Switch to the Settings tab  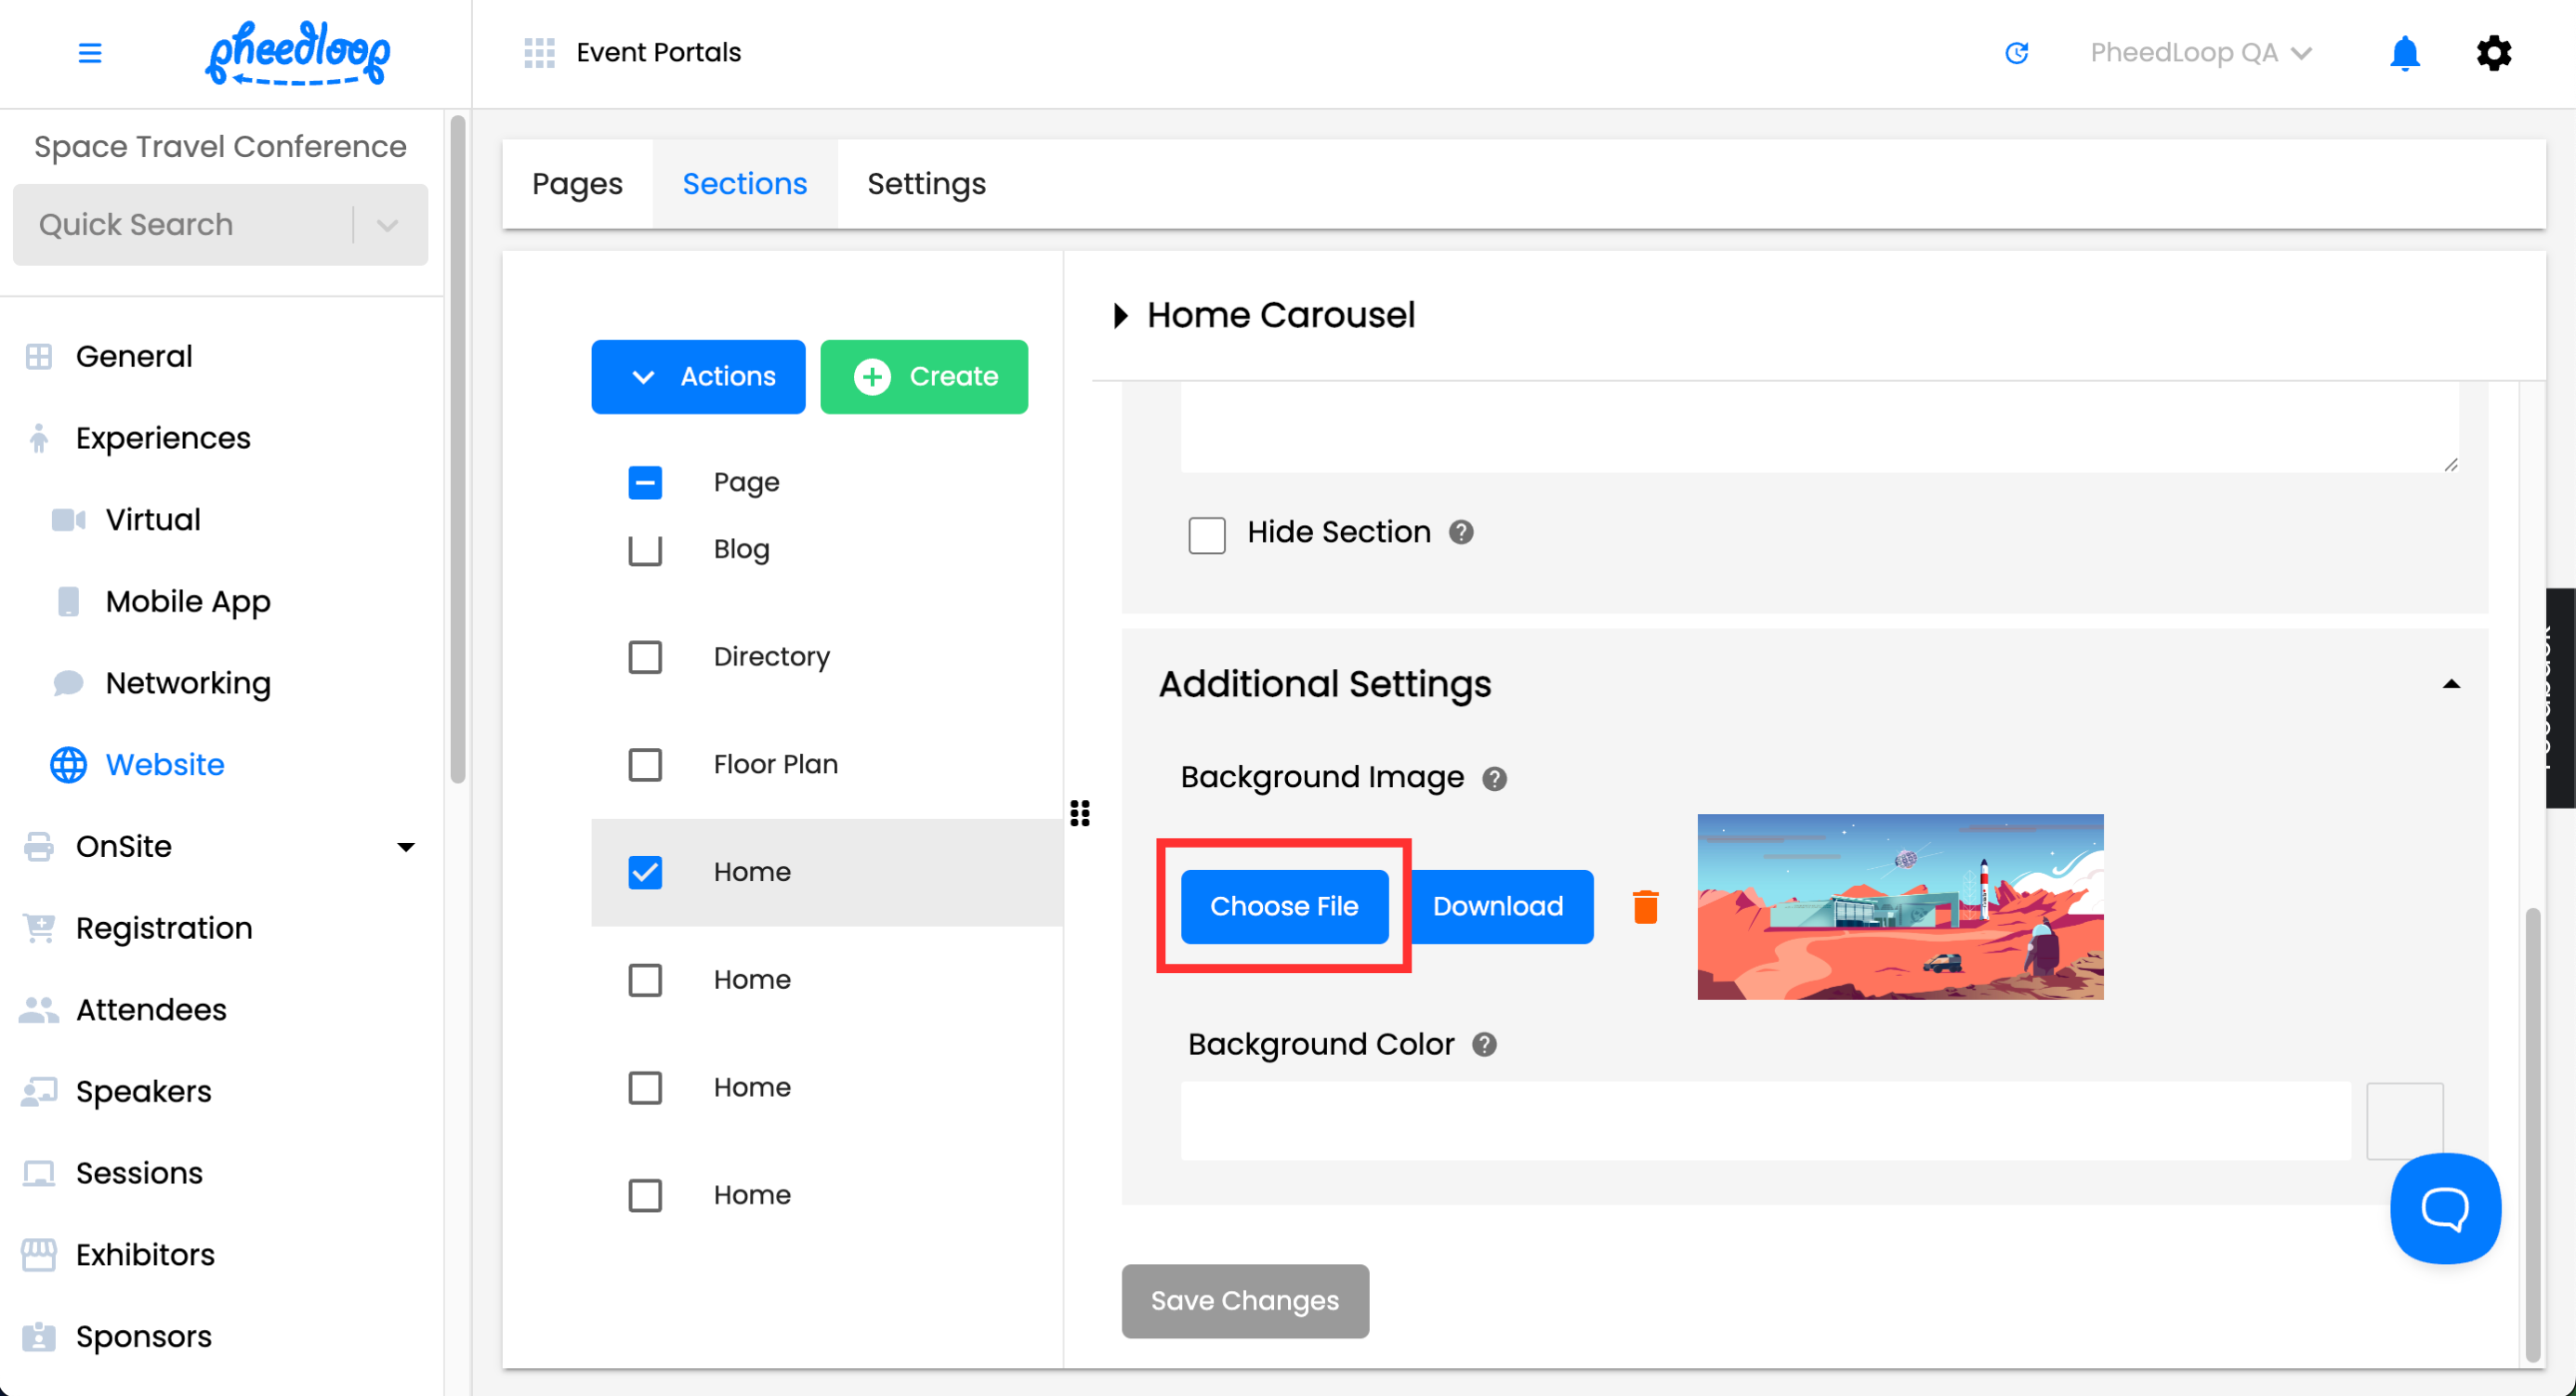(x=926, y=184)
